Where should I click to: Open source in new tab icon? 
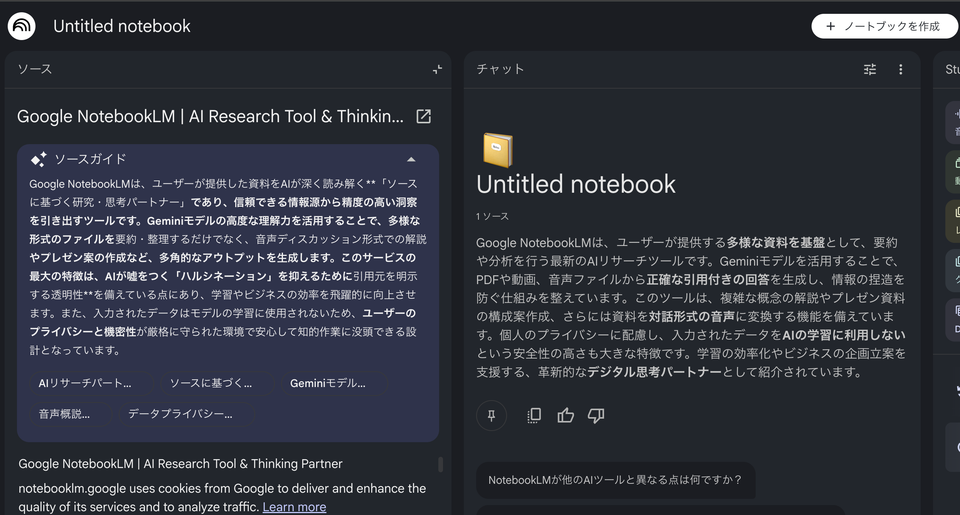(424, 116)
